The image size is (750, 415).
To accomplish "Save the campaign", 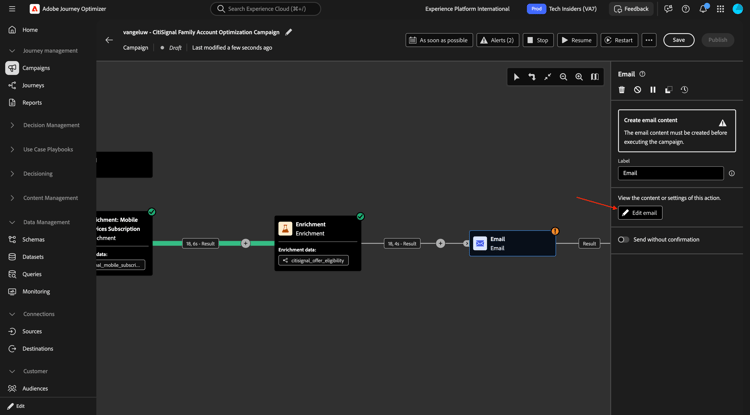I will coord(679,40).
